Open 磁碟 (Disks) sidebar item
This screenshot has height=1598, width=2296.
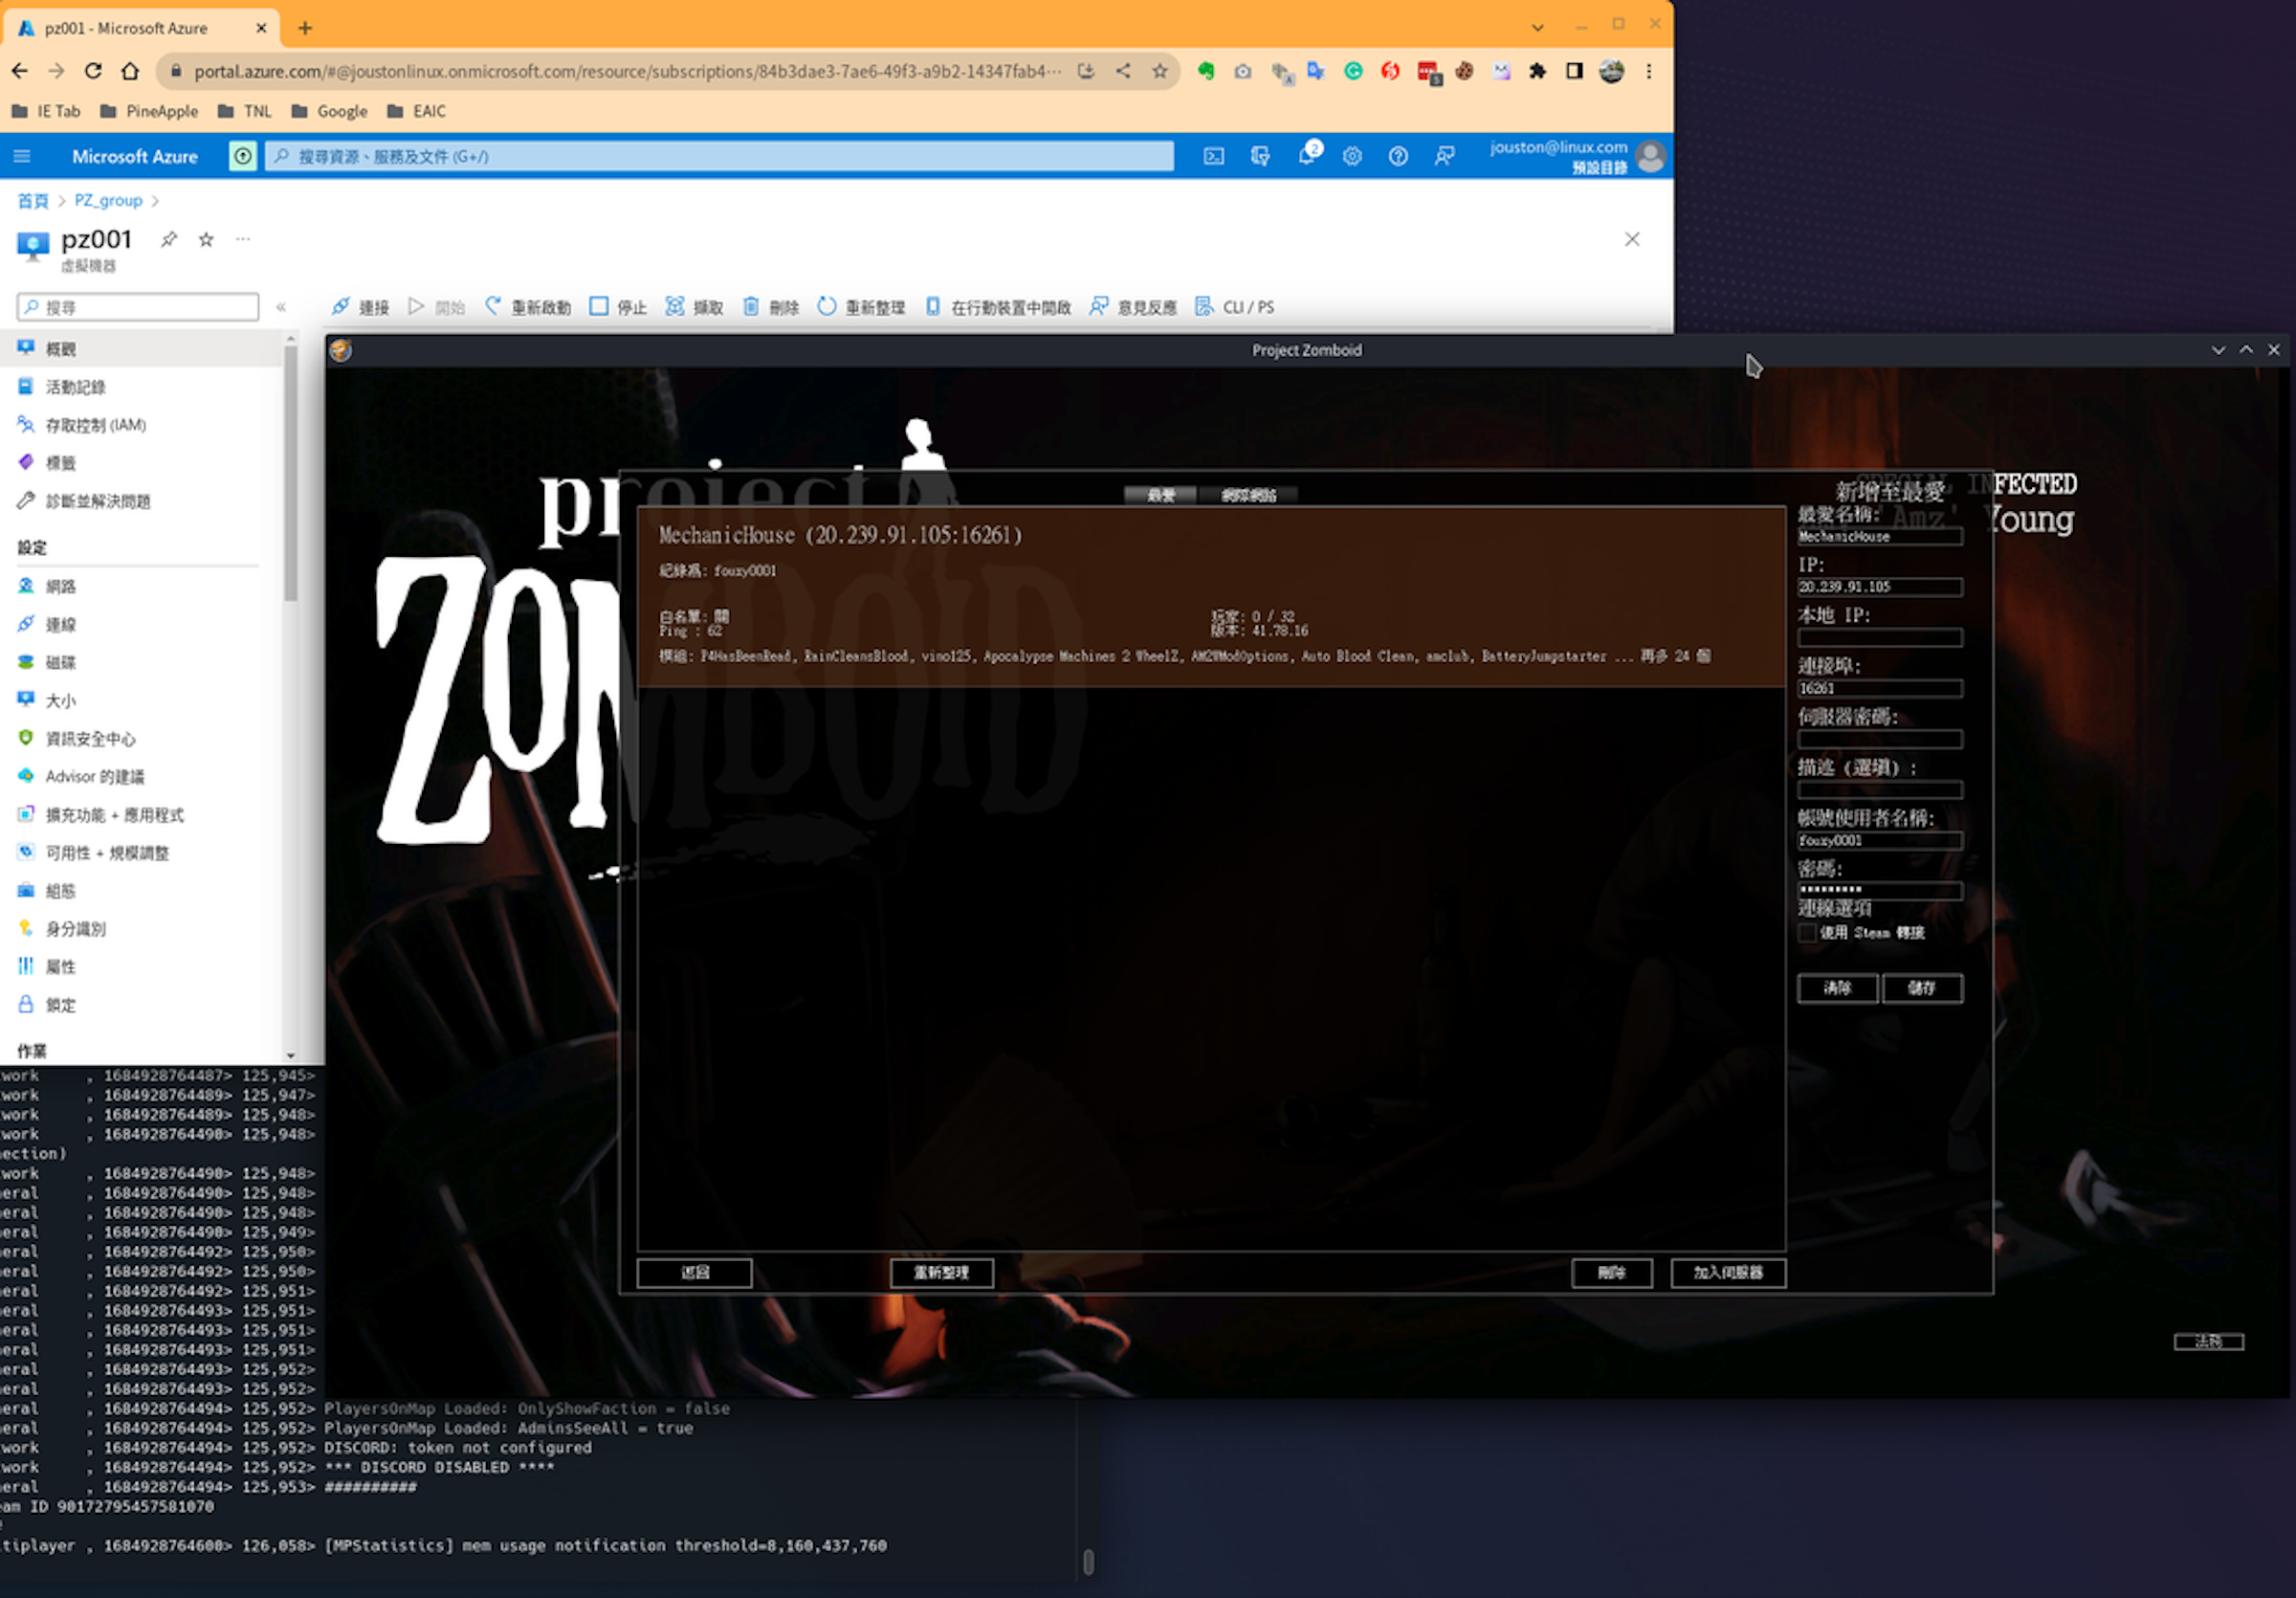[x=140, y=662]
